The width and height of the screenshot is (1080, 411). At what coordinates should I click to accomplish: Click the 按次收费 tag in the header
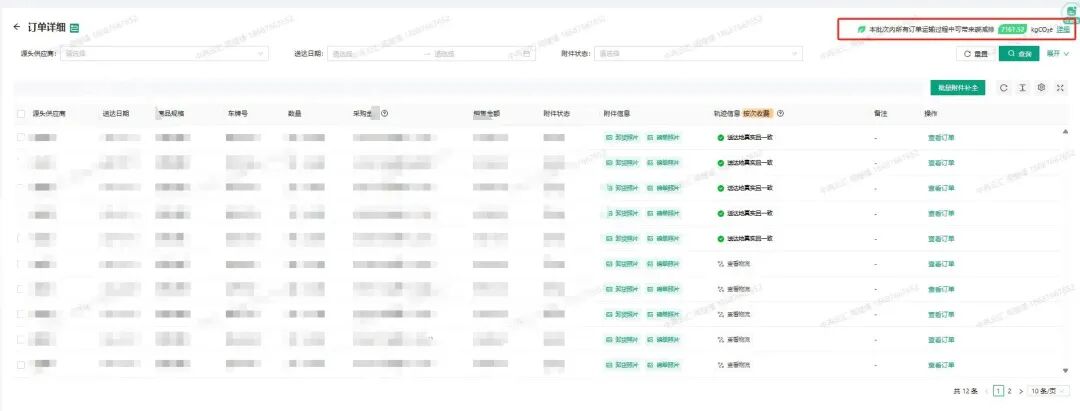click(758, 113)
